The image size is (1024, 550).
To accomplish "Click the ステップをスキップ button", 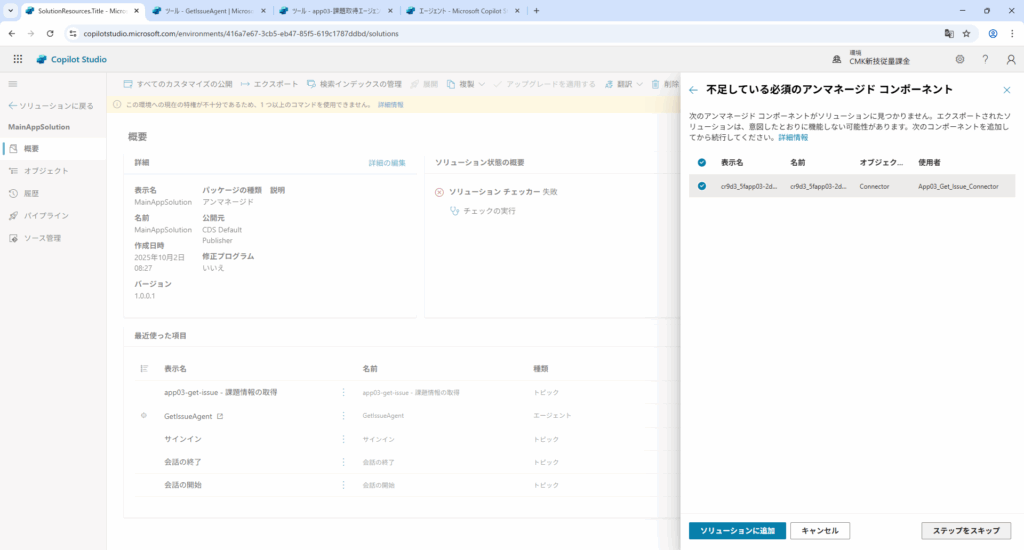I will tap(965, 530).
